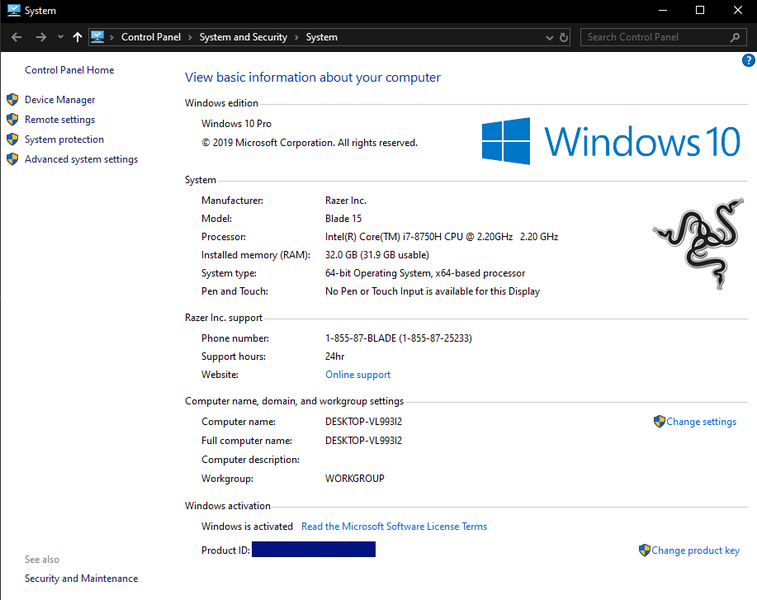This screenshot has height=600, width=757.
Task: Click the Computer name value DESKTOP-VL993I2
Action: 364,421
